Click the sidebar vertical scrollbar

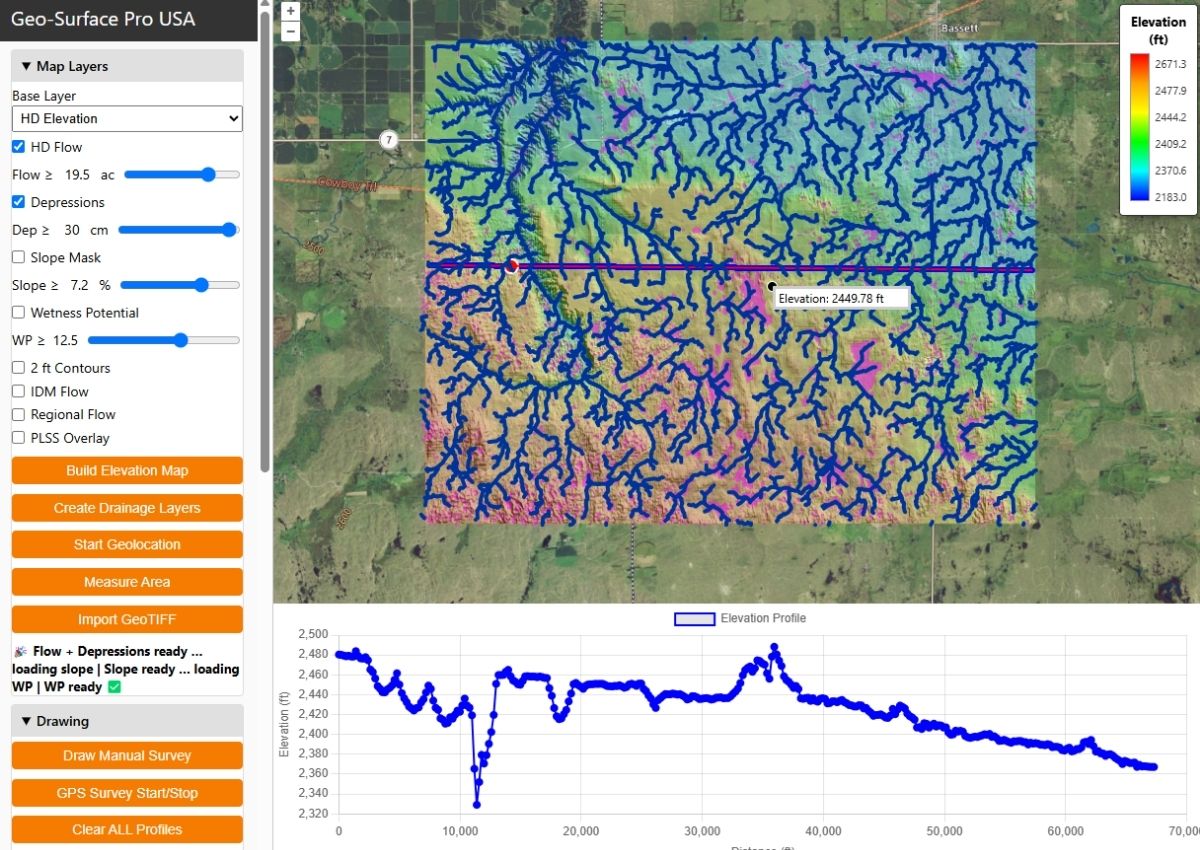[265, 240]
